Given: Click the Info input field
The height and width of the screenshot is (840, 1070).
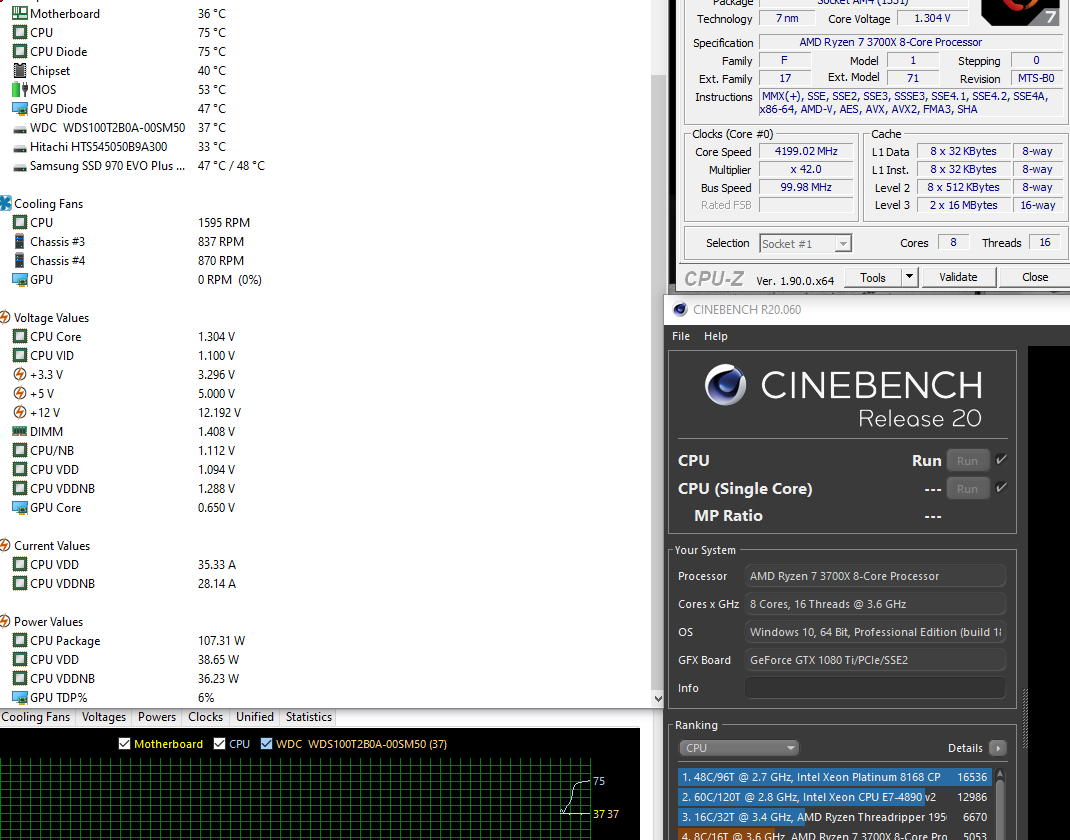Looking at the screenshot, I should click(x=875, y=688).
